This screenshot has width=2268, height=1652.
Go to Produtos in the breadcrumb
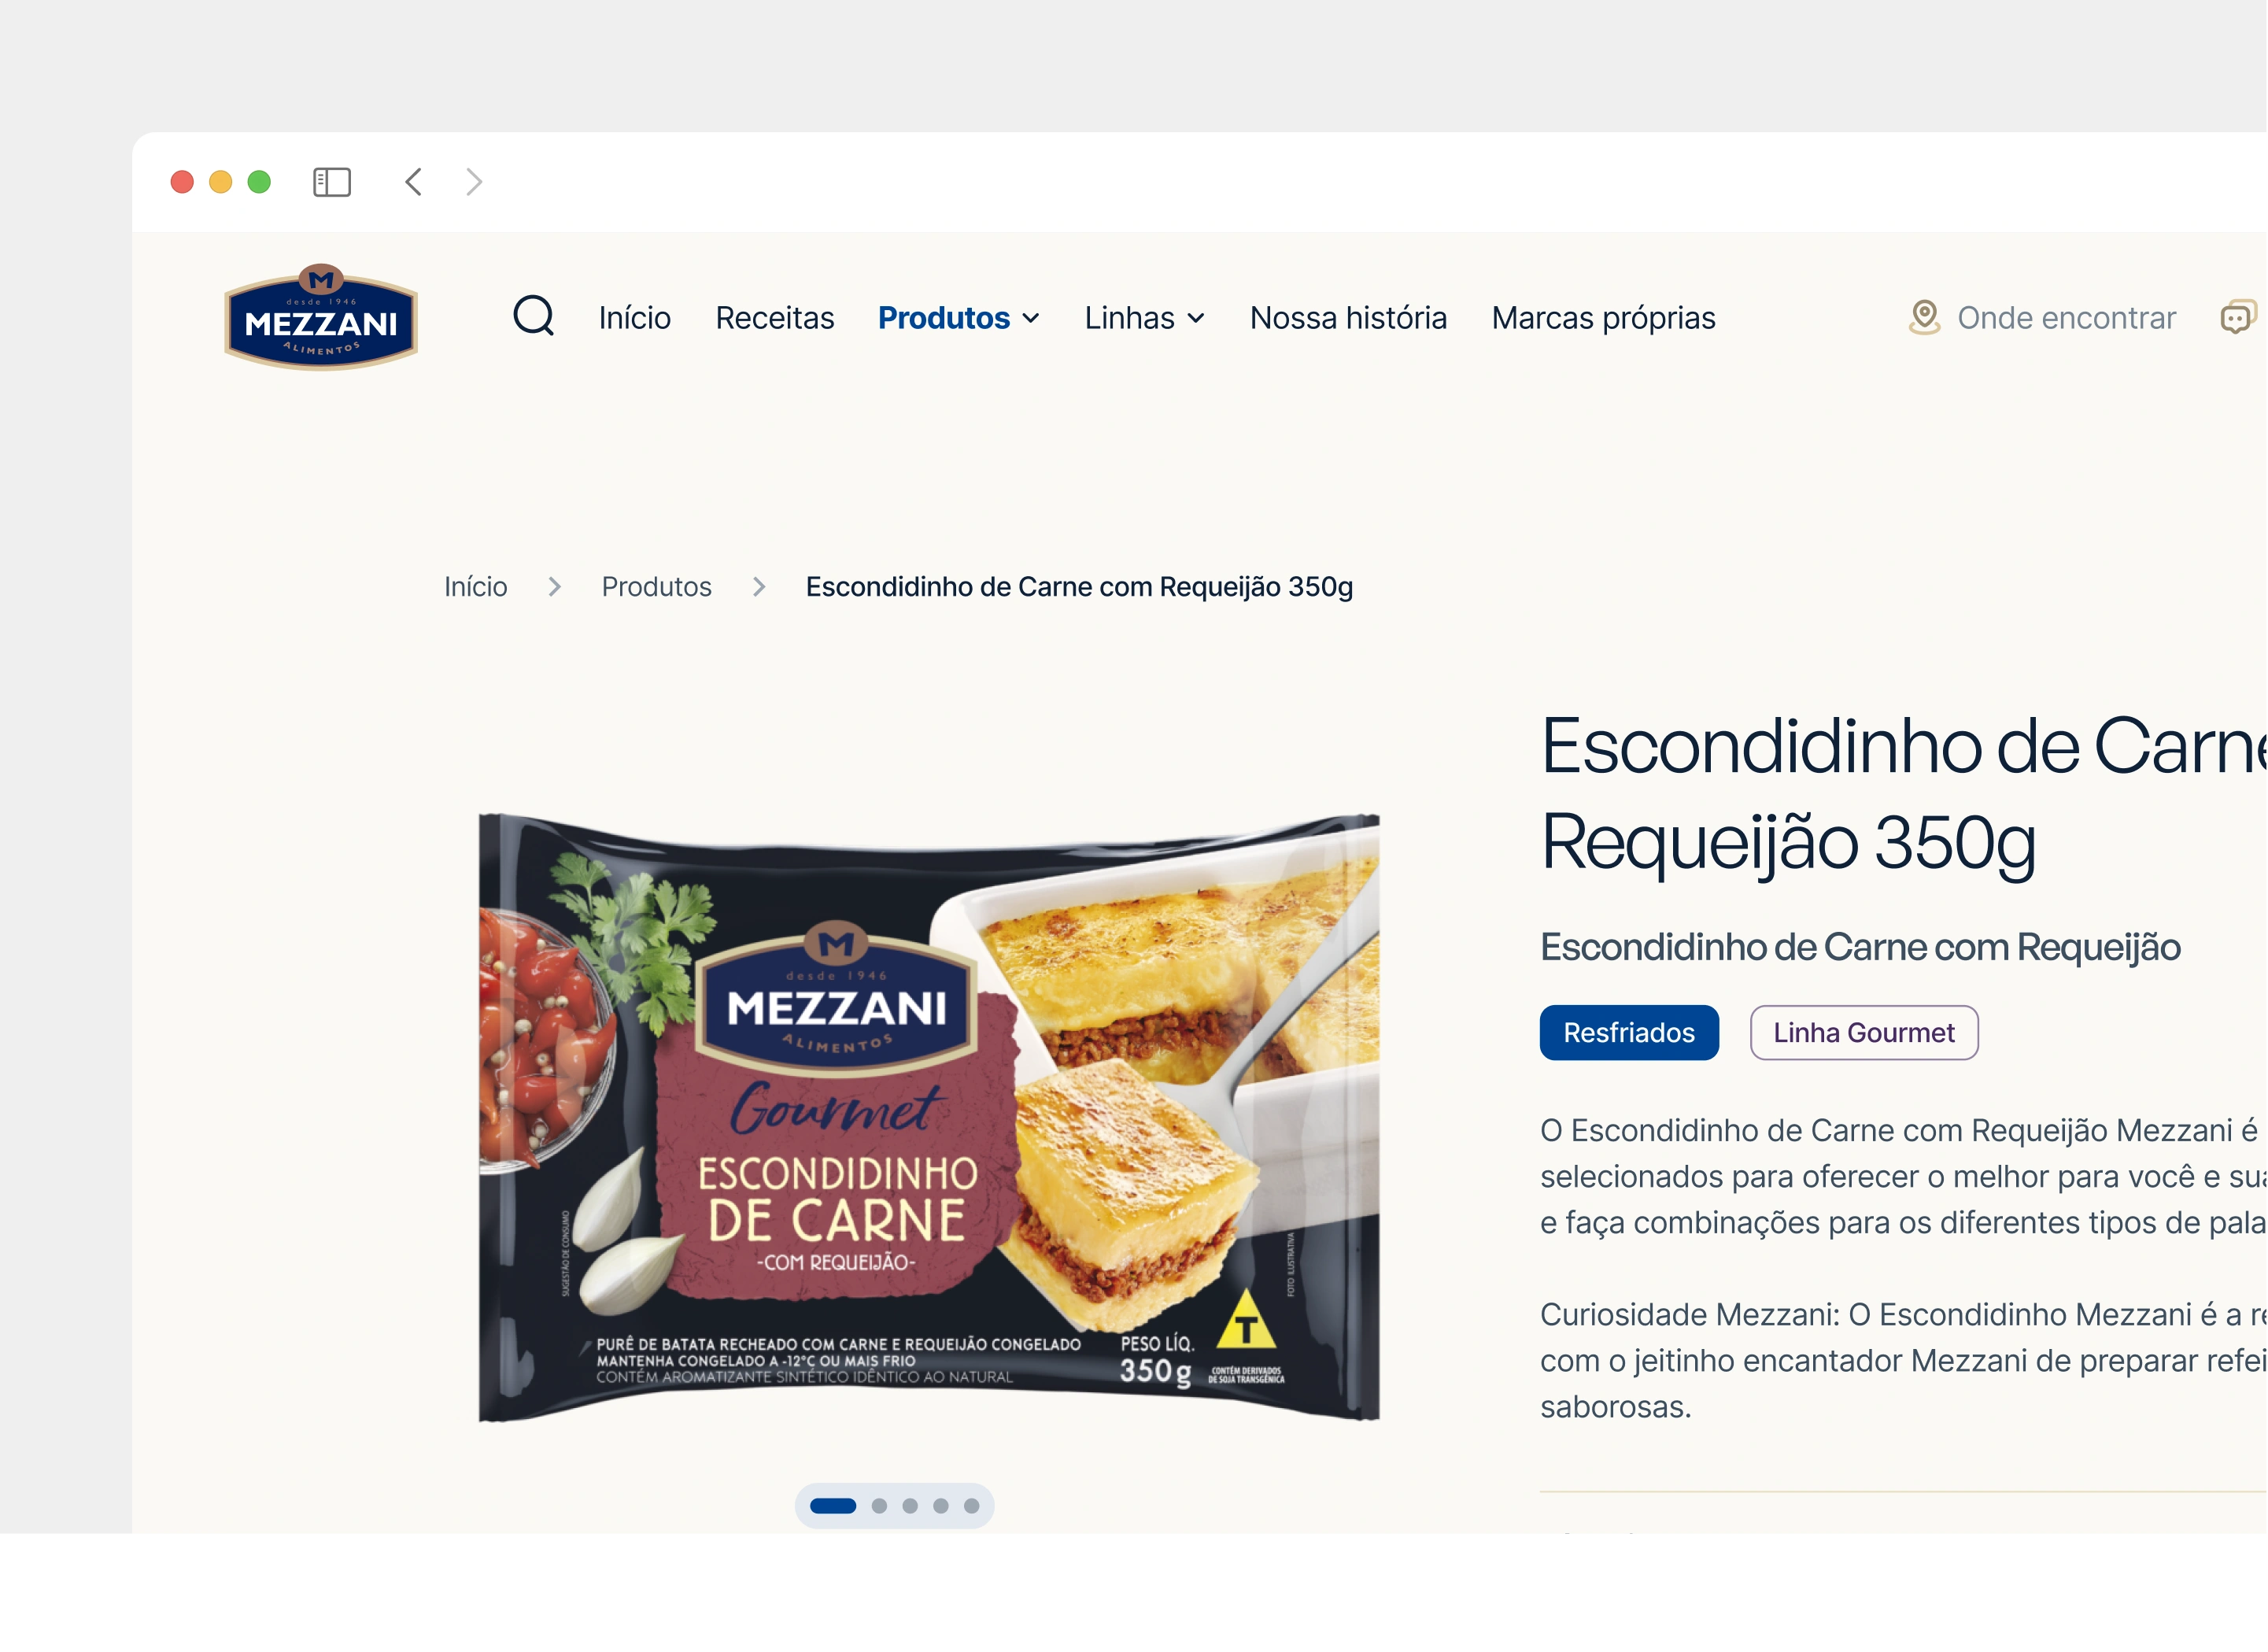coord(656,587)
